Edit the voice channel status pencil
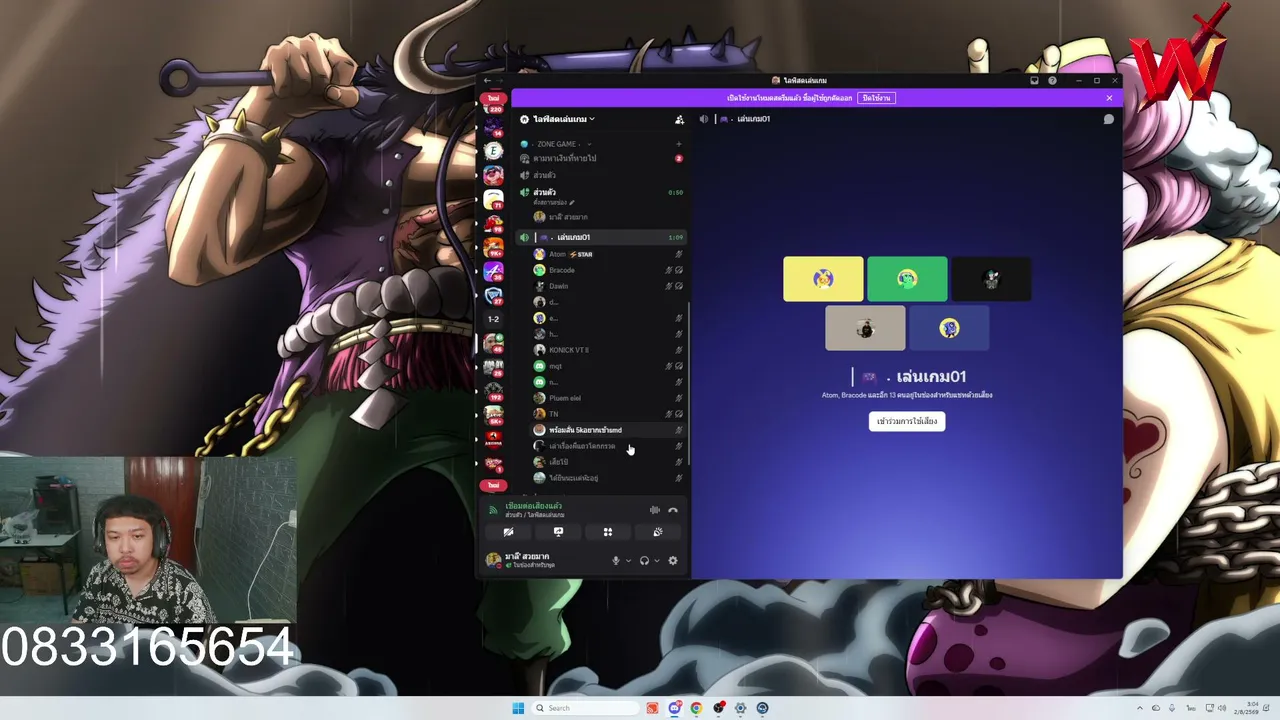This screenshot has width=1280, height=720. (x=572, y=202)
